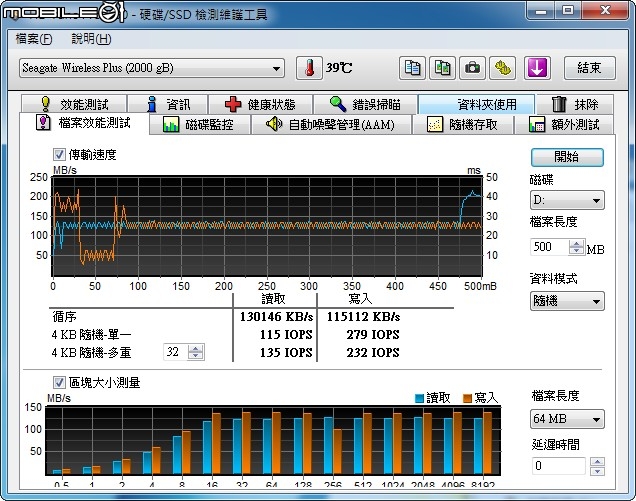Switch to 額外測試 extra tests tab
The image size is (636, 501).
pyautogui.click(x=564, y=125)
